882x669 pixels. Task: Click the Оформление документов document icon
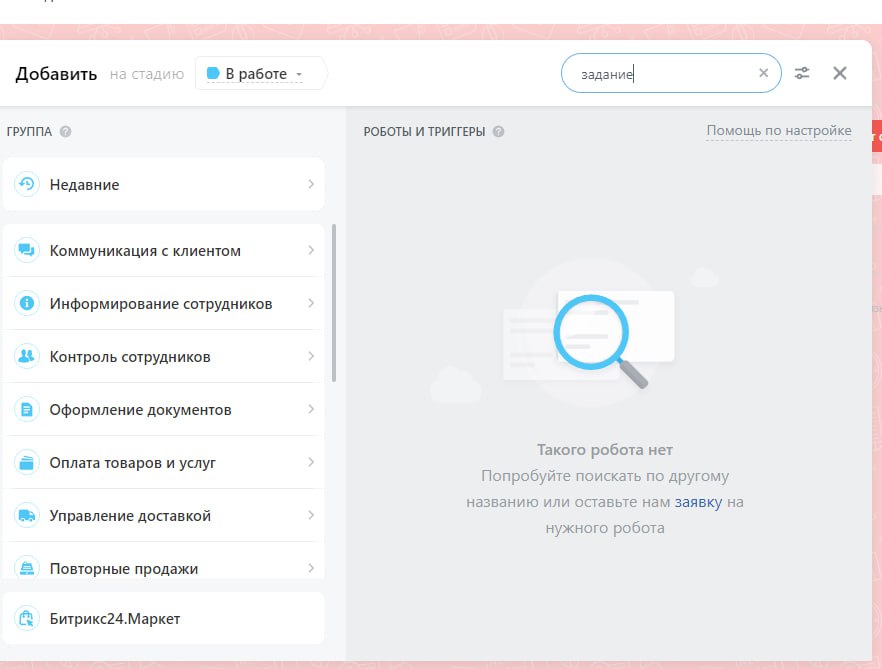click(x=26, y=409)
